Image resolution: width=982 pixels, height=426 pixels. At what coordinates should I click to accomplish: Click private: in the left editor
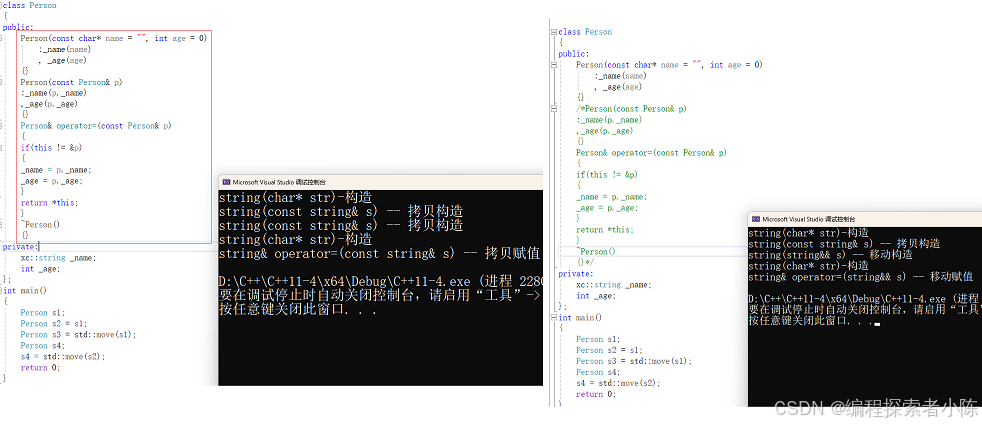point(20,247)
